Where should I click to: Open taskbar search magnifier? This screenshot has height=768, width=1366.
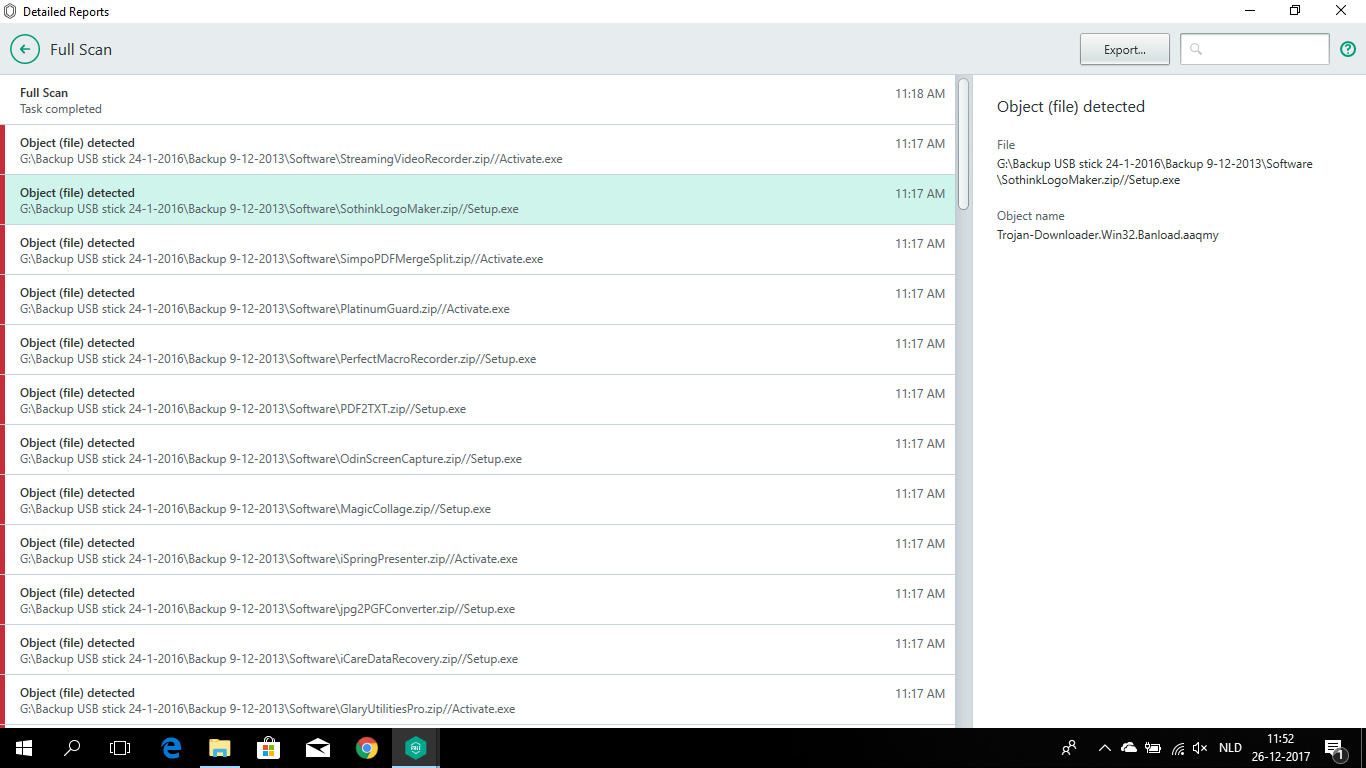[72, 747]
